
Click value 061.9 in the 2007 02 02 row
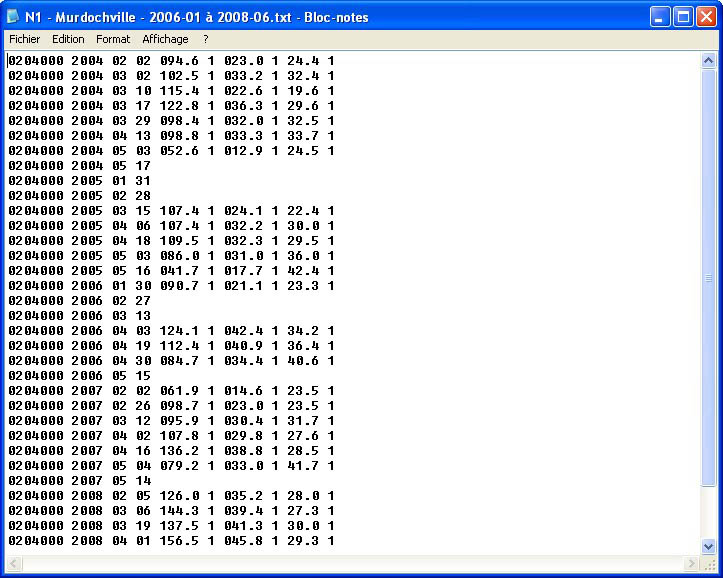point(179,391)
